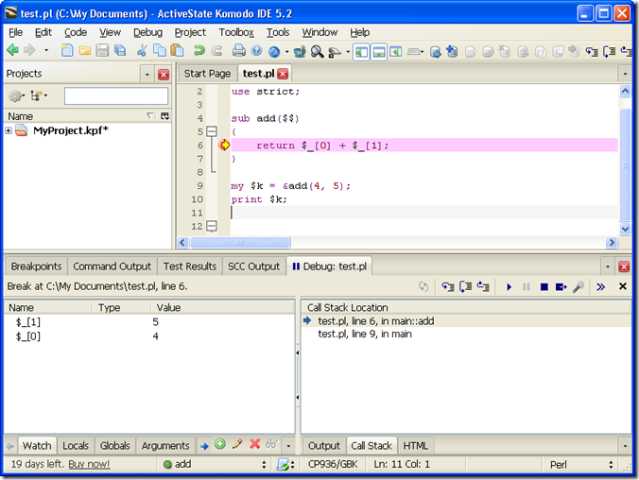Select the Globals variables tab
This screenshot has height=480, width=639.
point(115,446)
